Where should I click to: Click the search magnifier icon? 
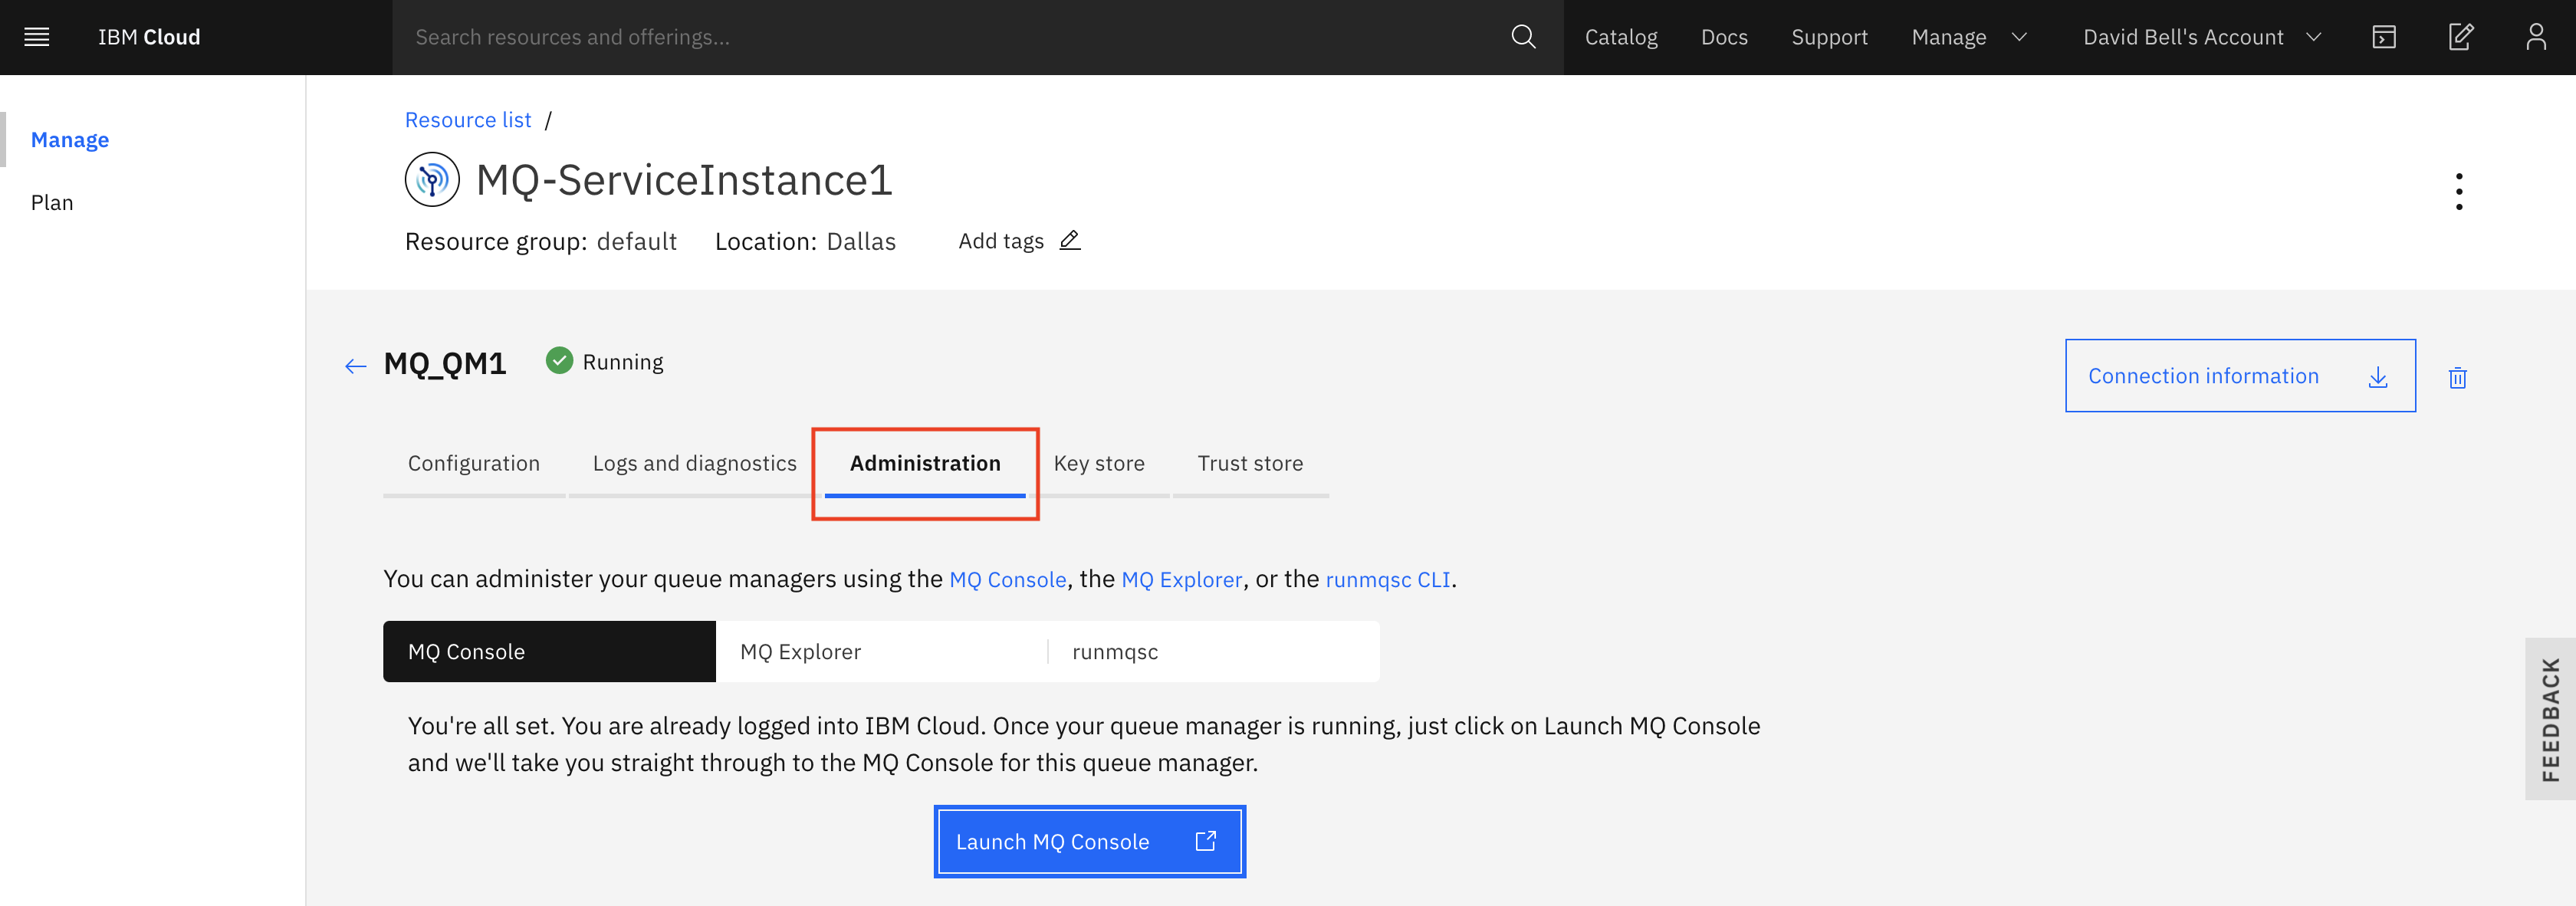coord(1523,37)
